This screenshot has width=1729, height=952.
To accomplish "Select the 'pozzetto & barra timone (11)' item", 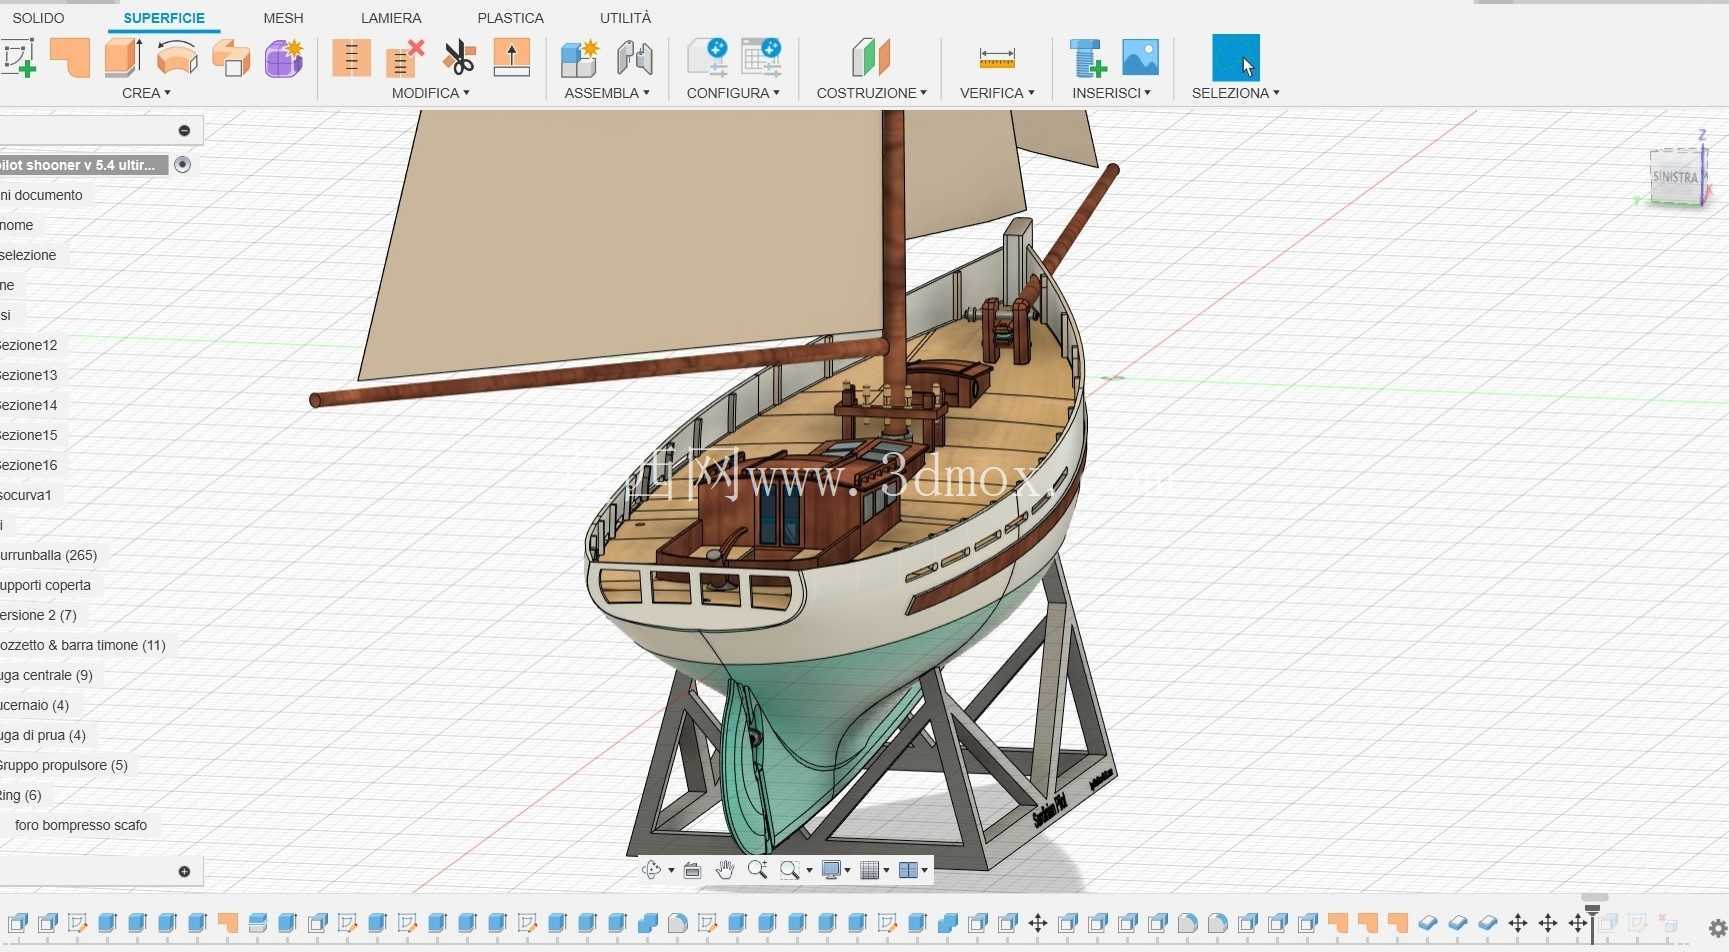I will tap(83, 645).
